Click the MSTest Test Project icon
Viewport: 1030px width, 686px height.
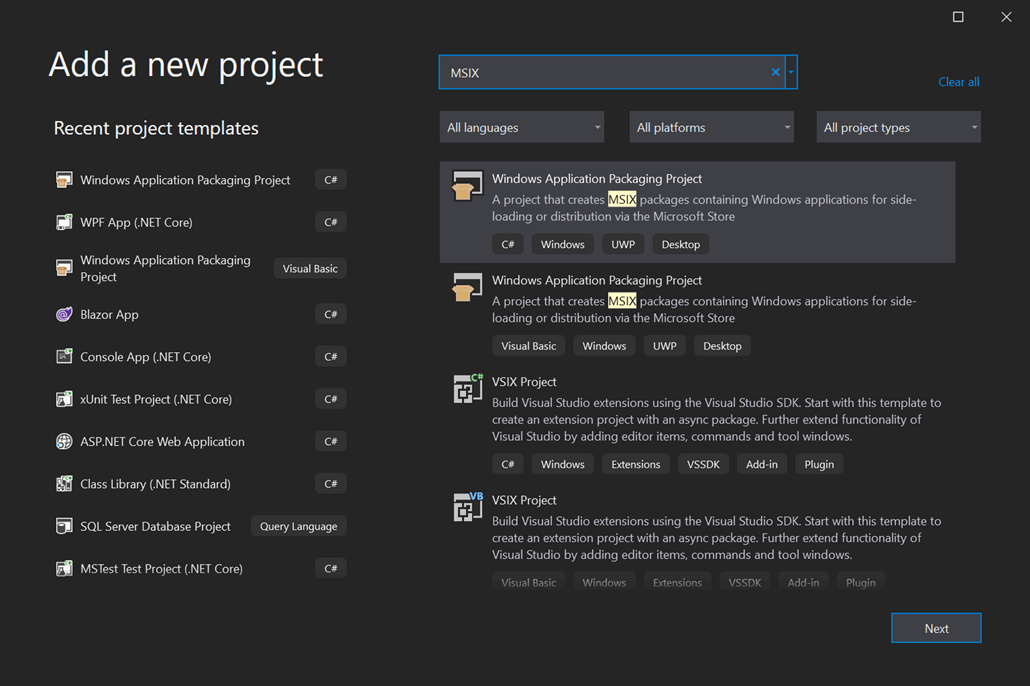64,568
